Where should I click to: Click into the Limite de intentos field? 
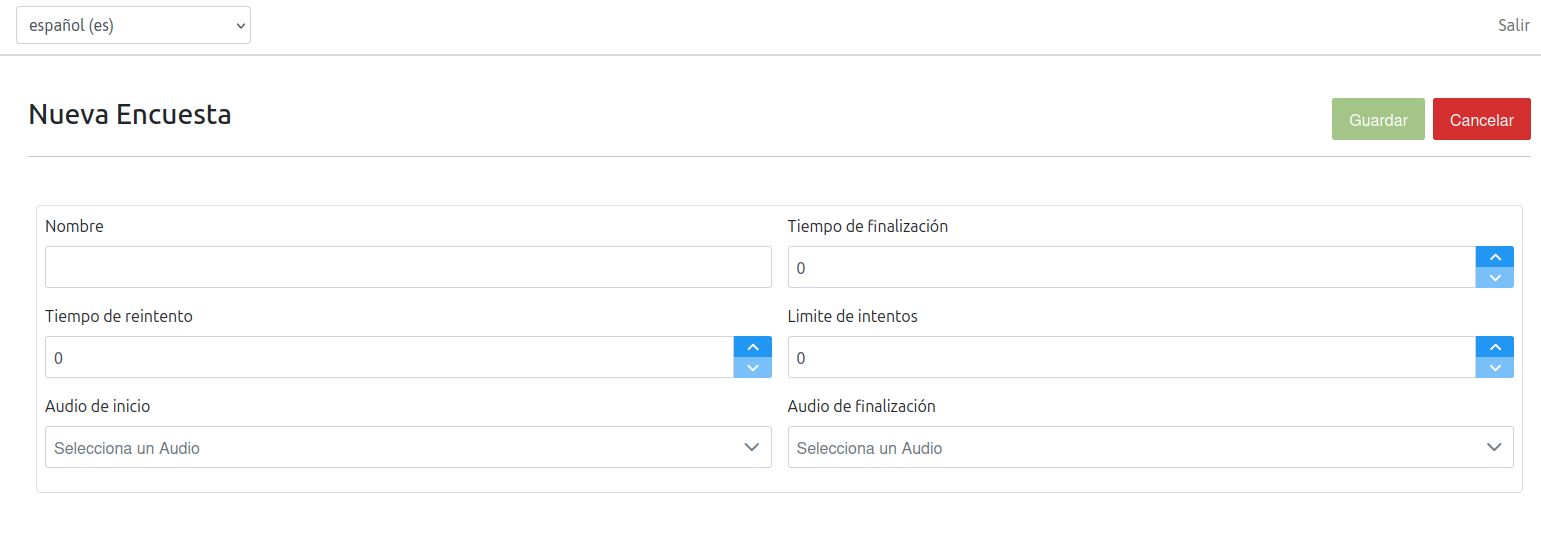1130,358
